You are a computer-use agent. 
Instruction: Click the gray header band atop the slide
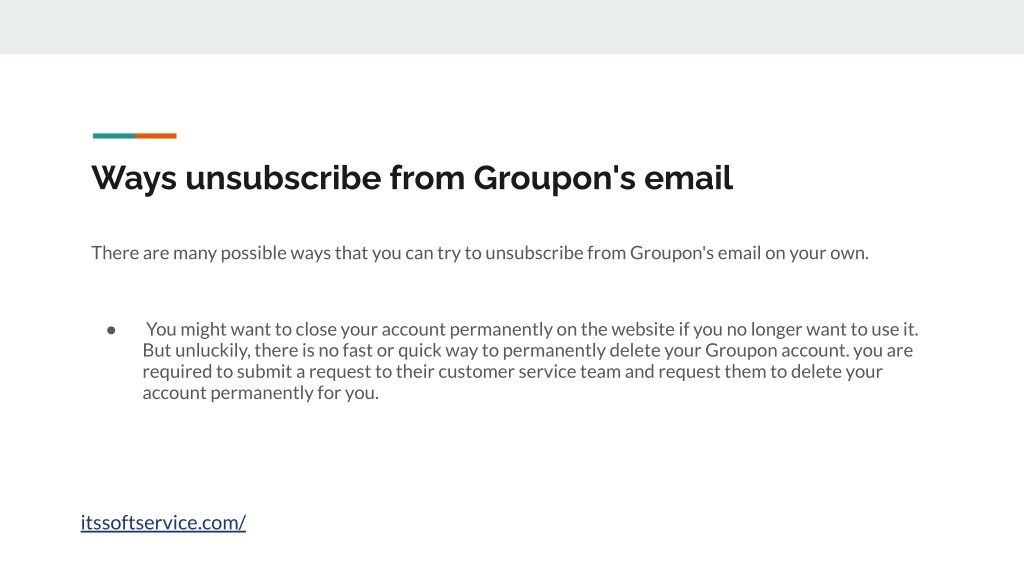(x=512, y=27)
